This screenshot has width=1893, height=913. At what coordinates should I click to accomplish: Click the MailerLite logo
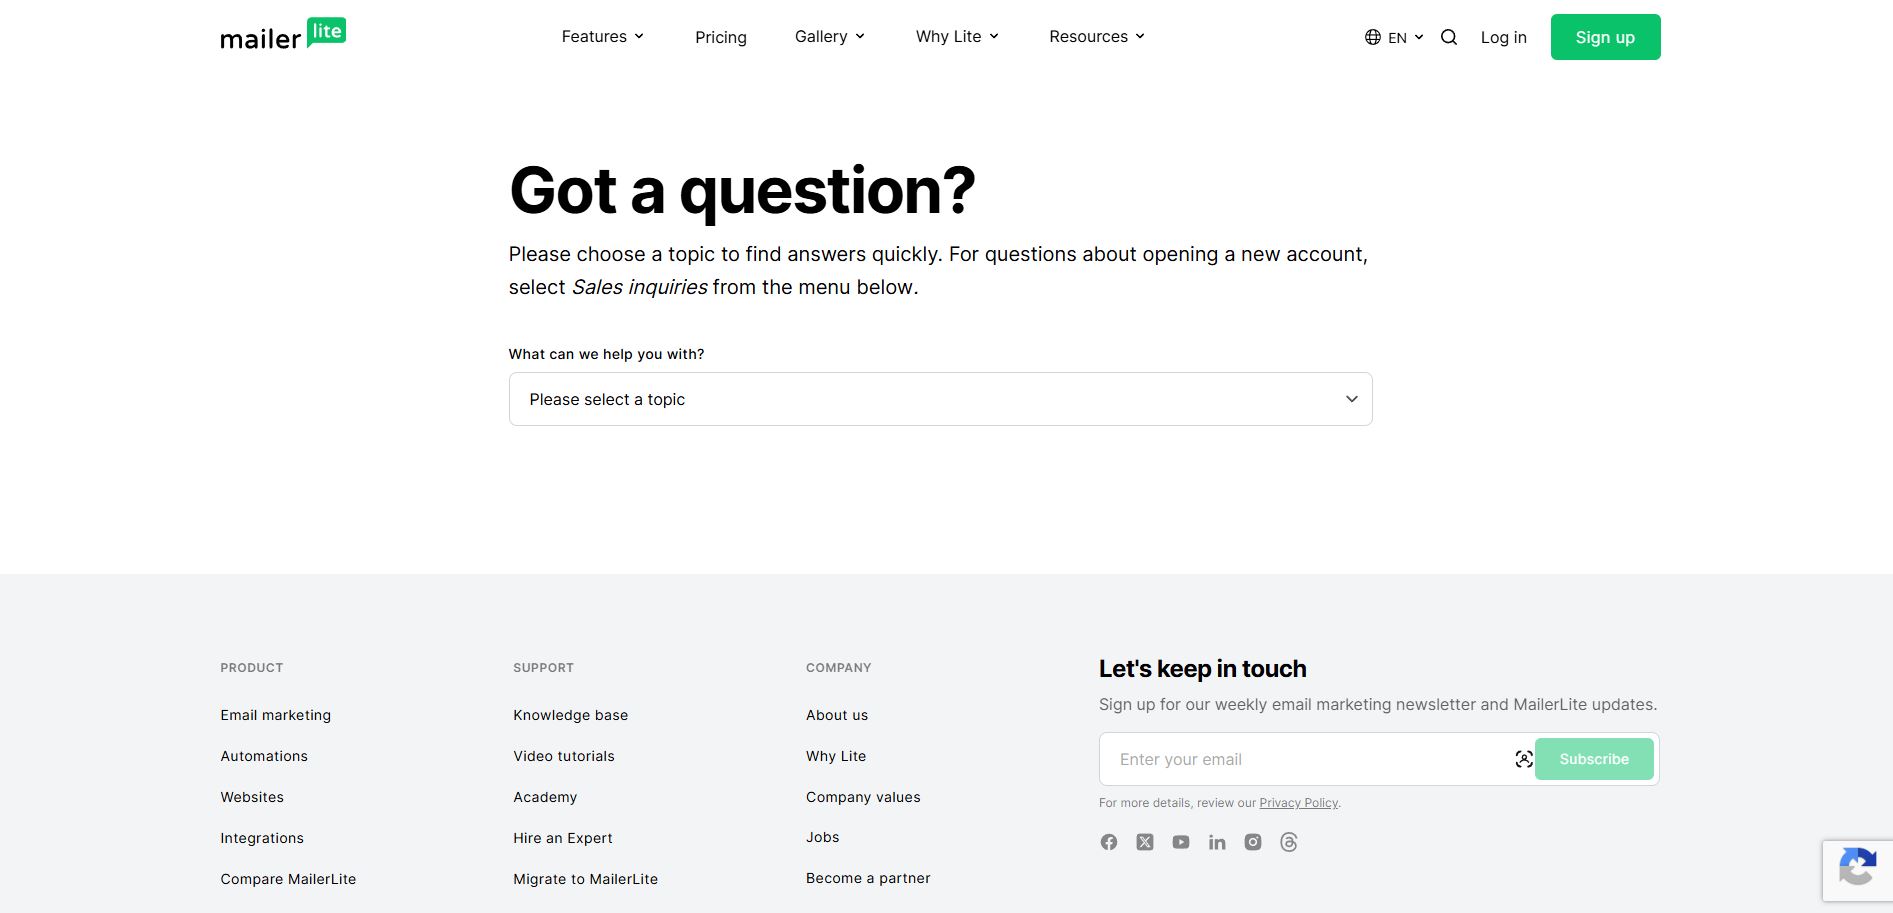tap(283, 35)
